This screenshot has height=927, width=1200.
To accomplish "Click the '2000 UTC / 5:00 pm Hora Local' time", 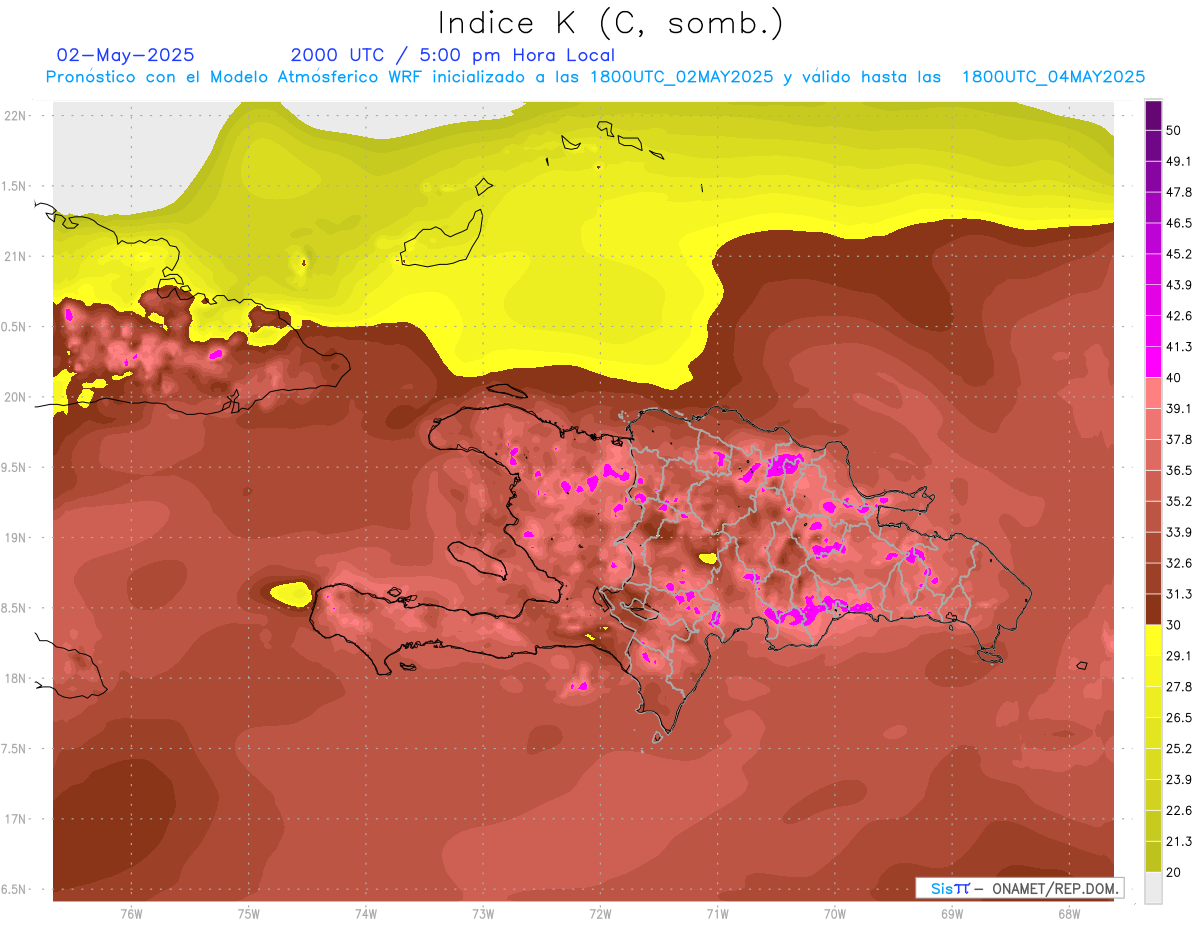I will click(x=453, y=55).
